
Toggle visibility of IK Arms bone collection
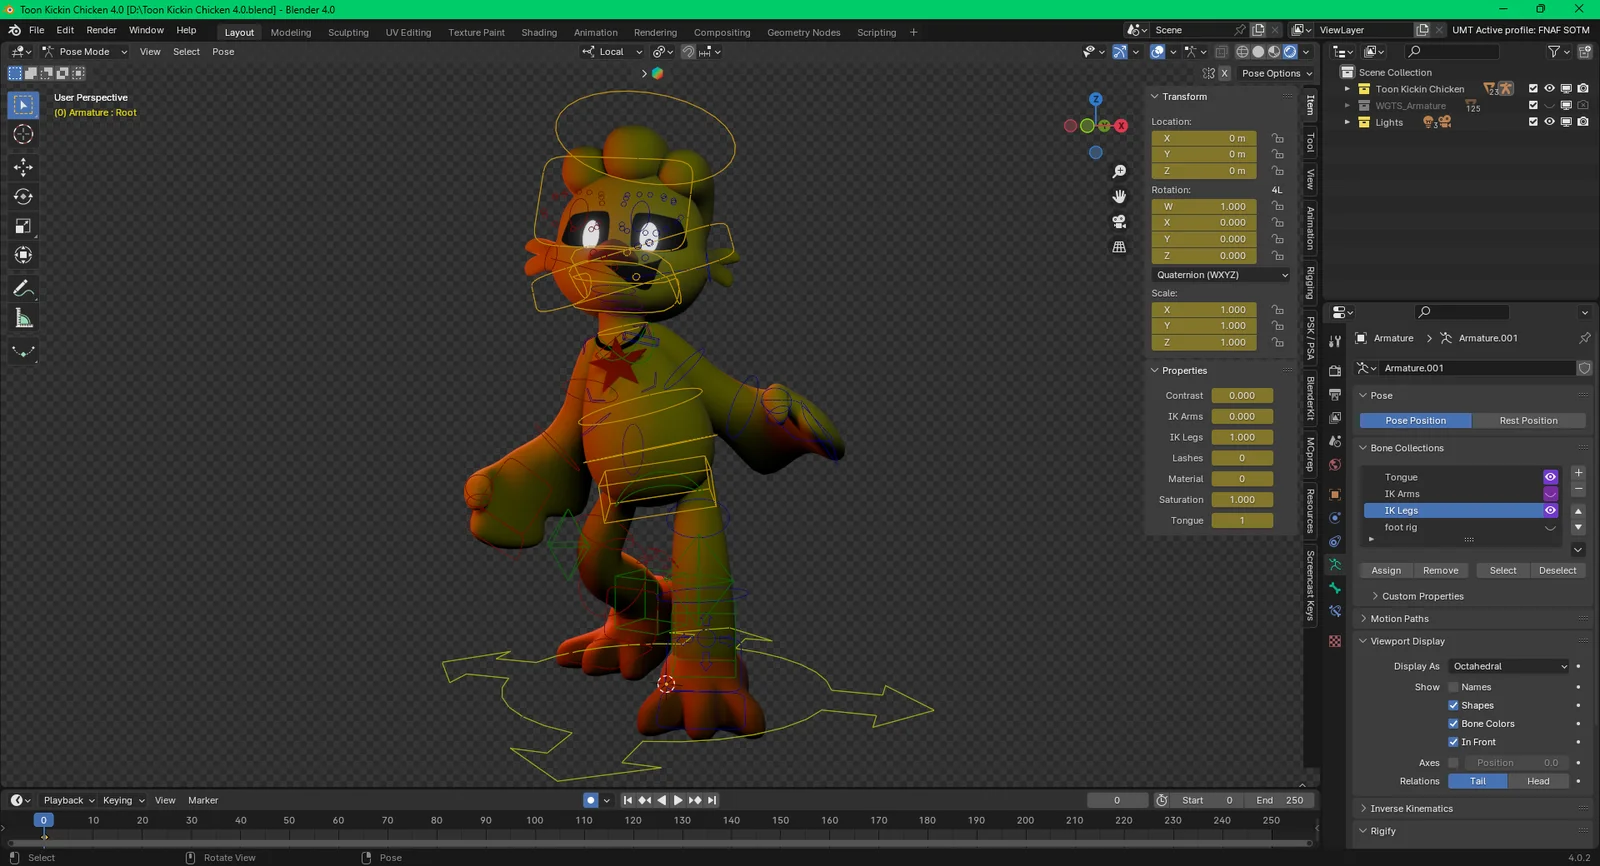pos(1550,494)
